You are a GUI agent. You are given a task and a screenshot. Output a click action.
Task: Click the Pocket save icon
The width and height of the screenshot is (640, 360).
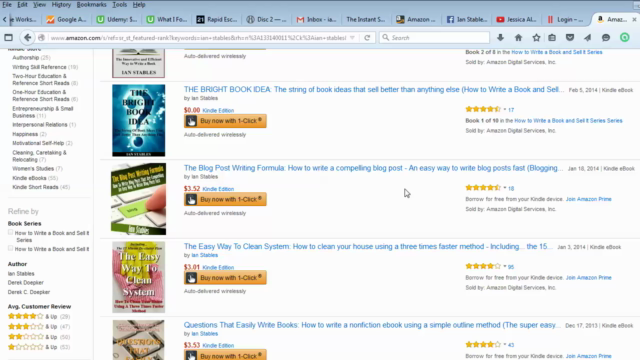570,38
